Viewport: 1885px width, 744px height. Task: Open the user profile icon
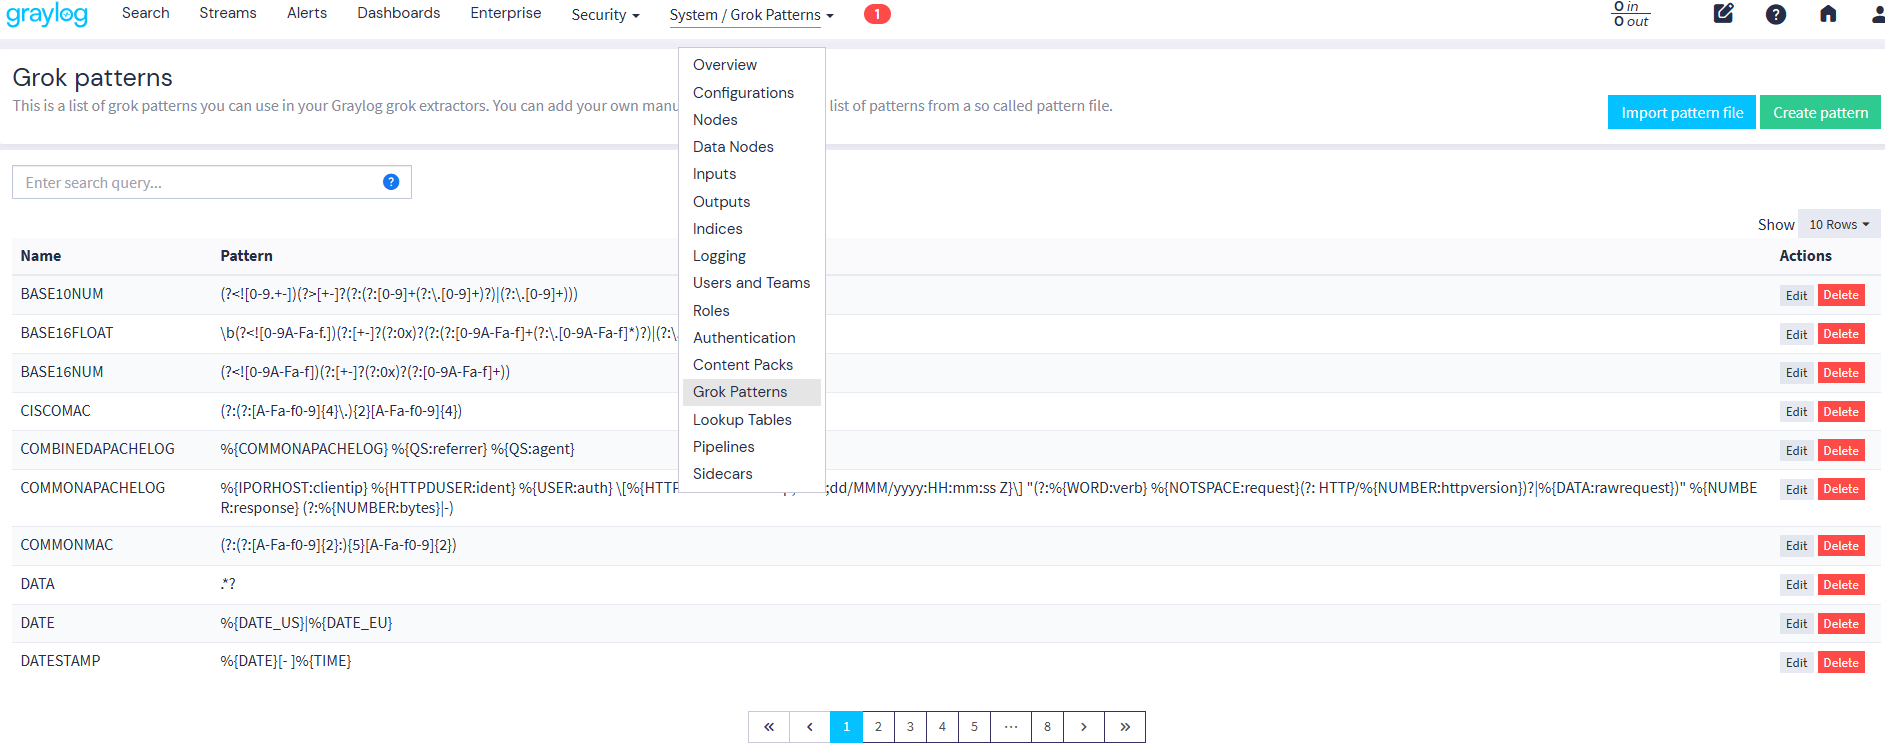click(x=1877, y=14)
